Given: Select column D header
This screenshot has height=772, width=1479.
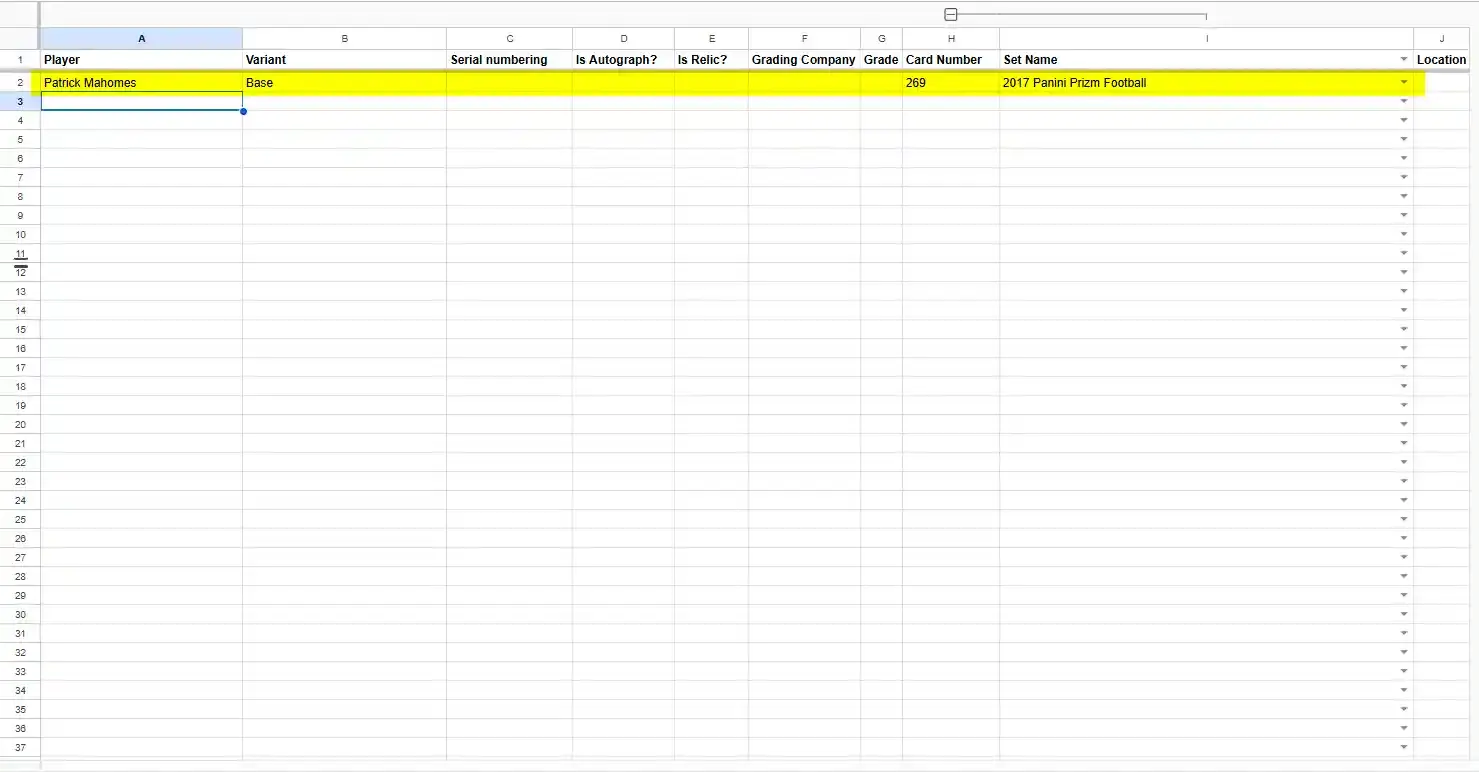Looking at the screenshot, I should [x=623, y=38].
